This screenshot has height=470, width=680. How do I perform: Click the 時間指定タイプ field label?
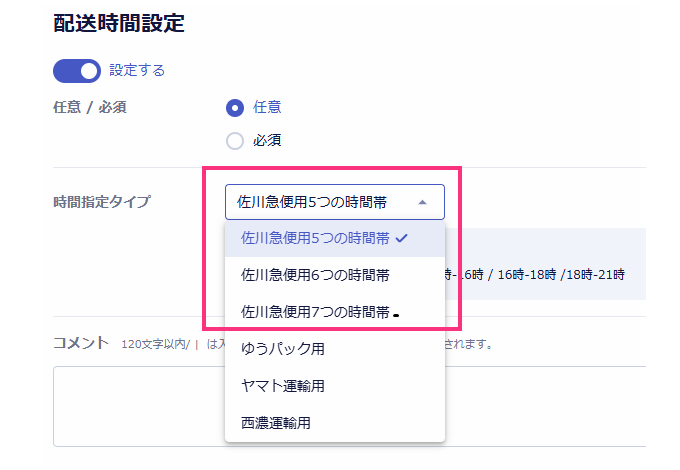(x=101, y=202)
